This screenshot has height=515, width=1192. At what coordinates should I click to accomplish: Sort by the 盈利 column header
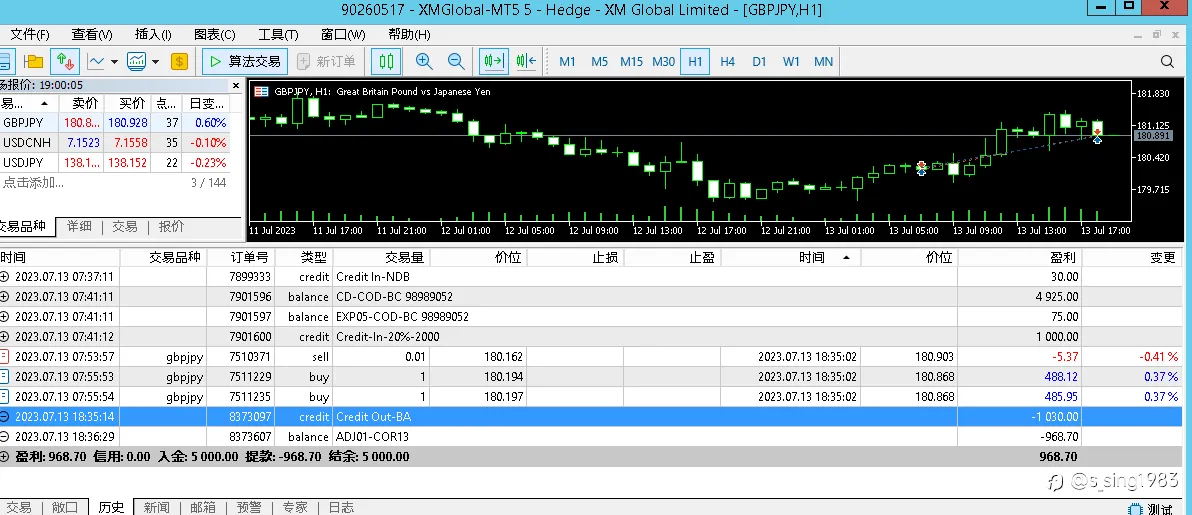tap(1020, 258)
